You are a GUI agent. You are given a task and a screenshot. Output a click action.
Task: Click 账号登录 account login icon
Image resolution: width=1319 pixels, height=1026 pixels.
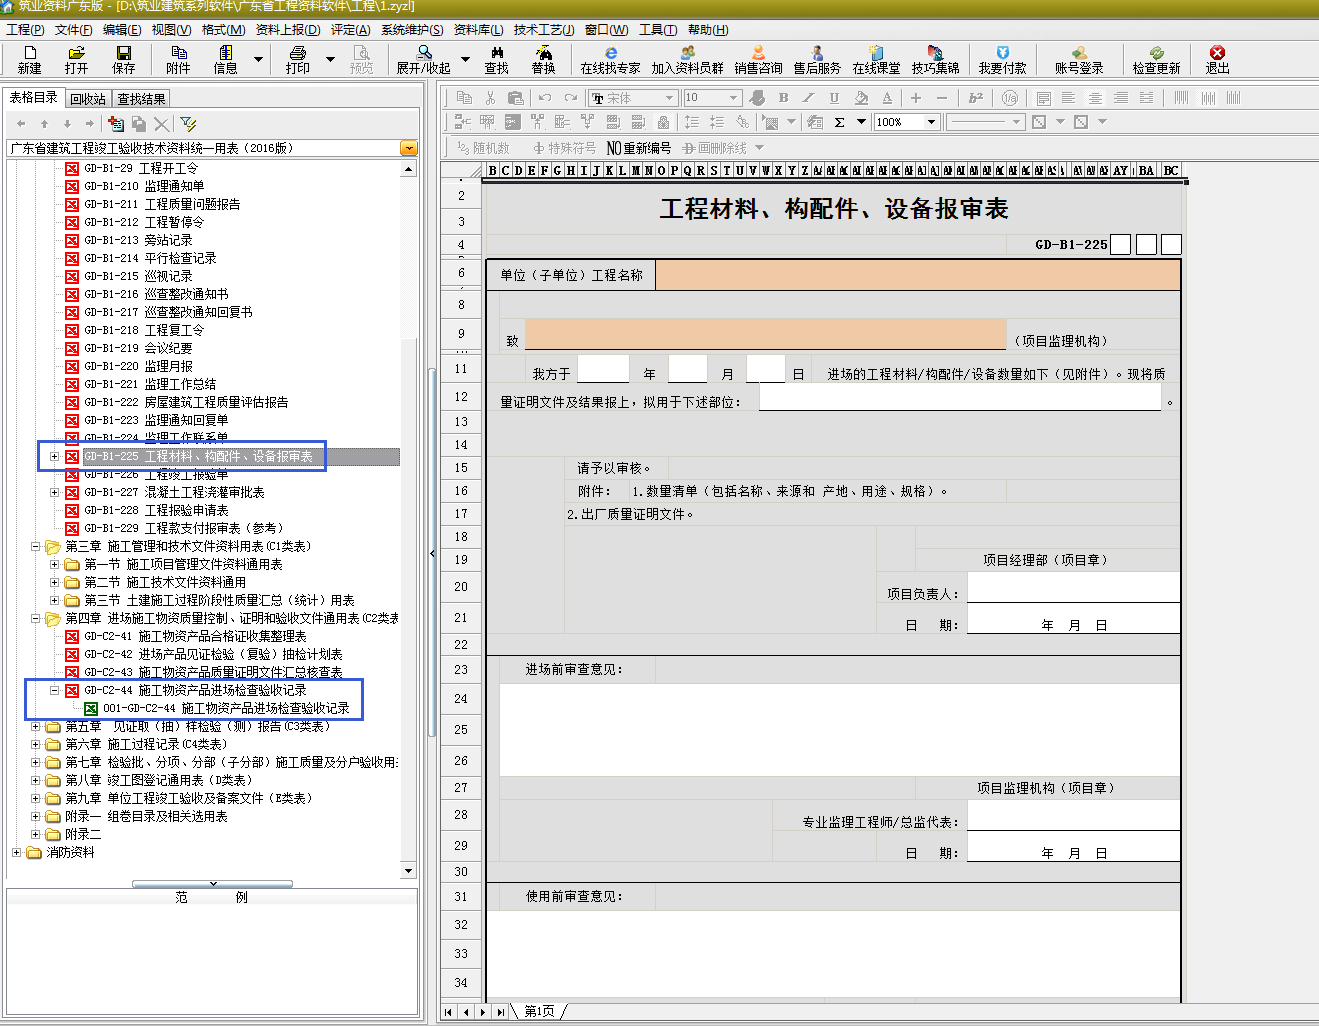pos(1079,59)
